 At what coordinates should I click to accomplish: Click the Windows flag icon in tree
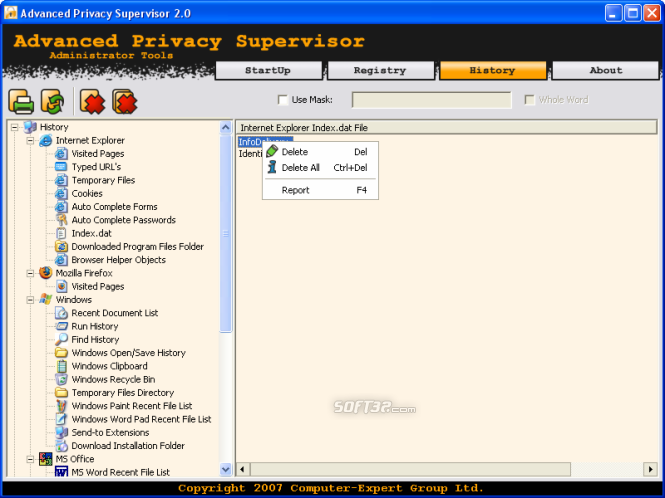click(45, 299)
